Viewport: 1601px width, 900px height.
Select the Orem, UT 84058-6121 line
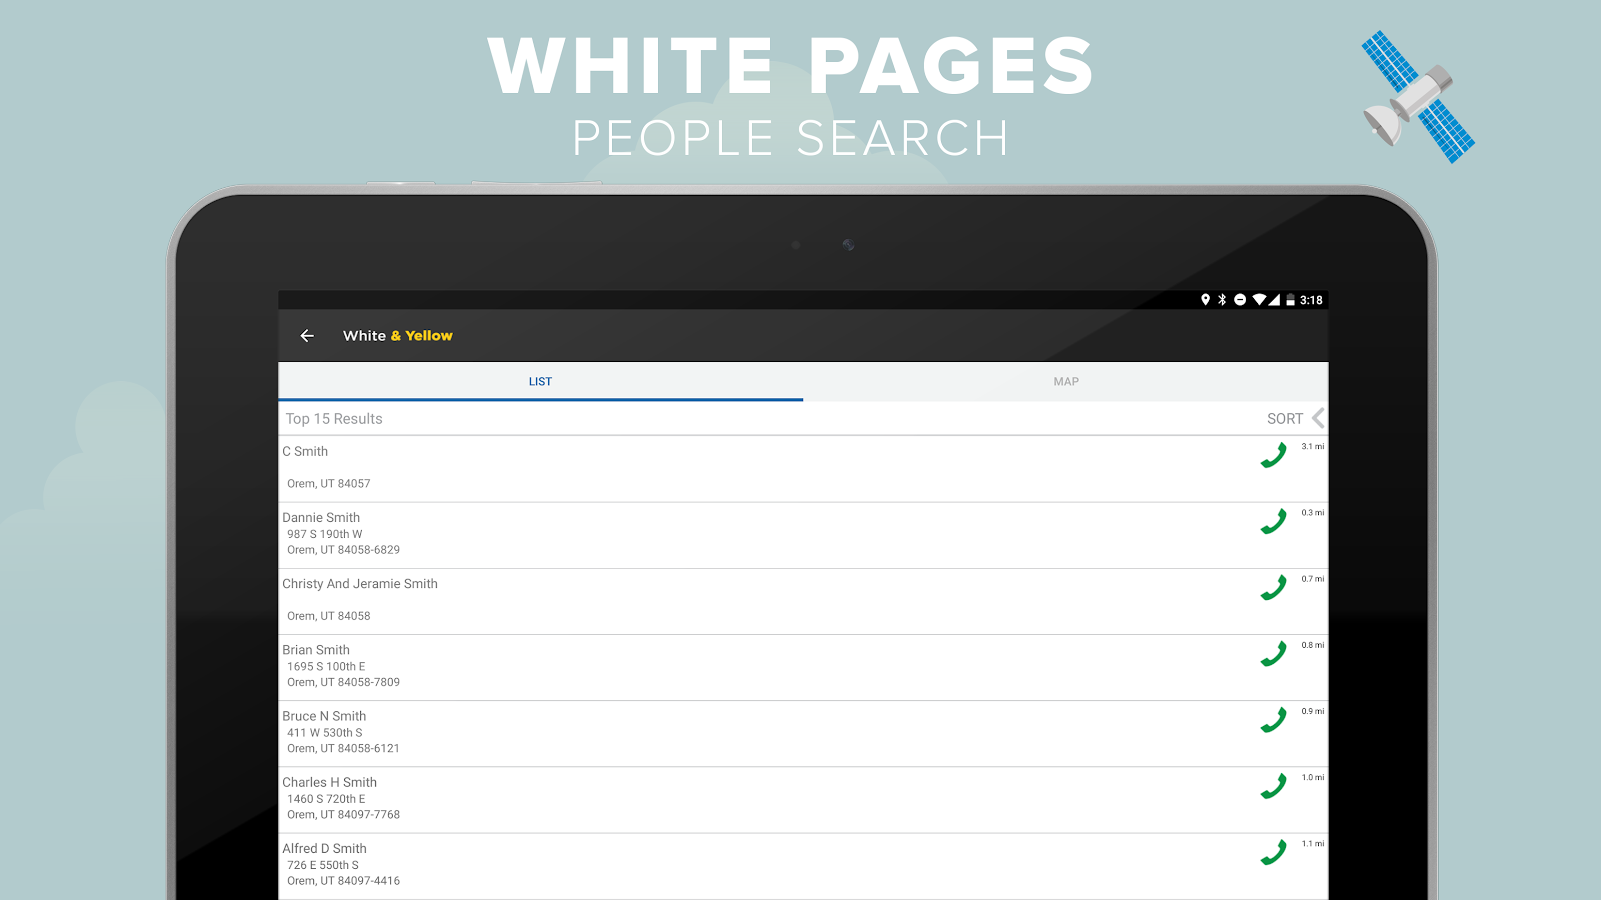343,748
